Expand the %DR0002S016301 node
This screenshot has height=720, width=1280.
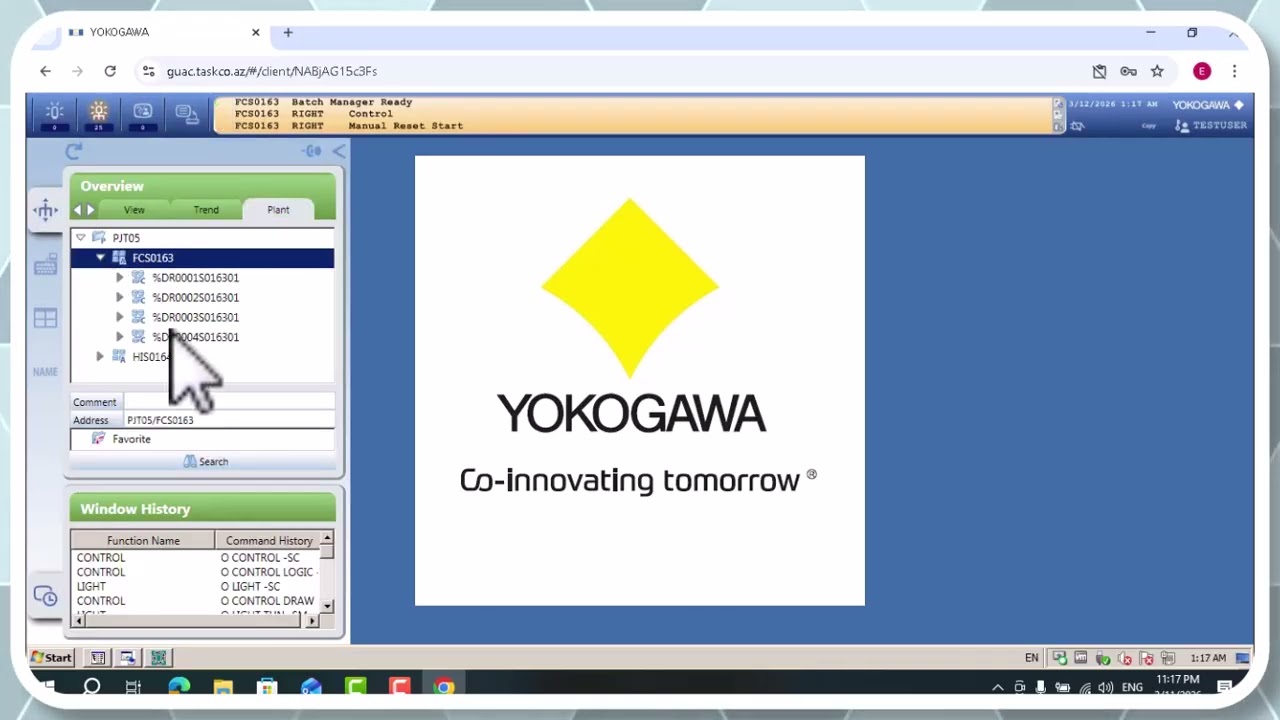click(x=120, y=297)
